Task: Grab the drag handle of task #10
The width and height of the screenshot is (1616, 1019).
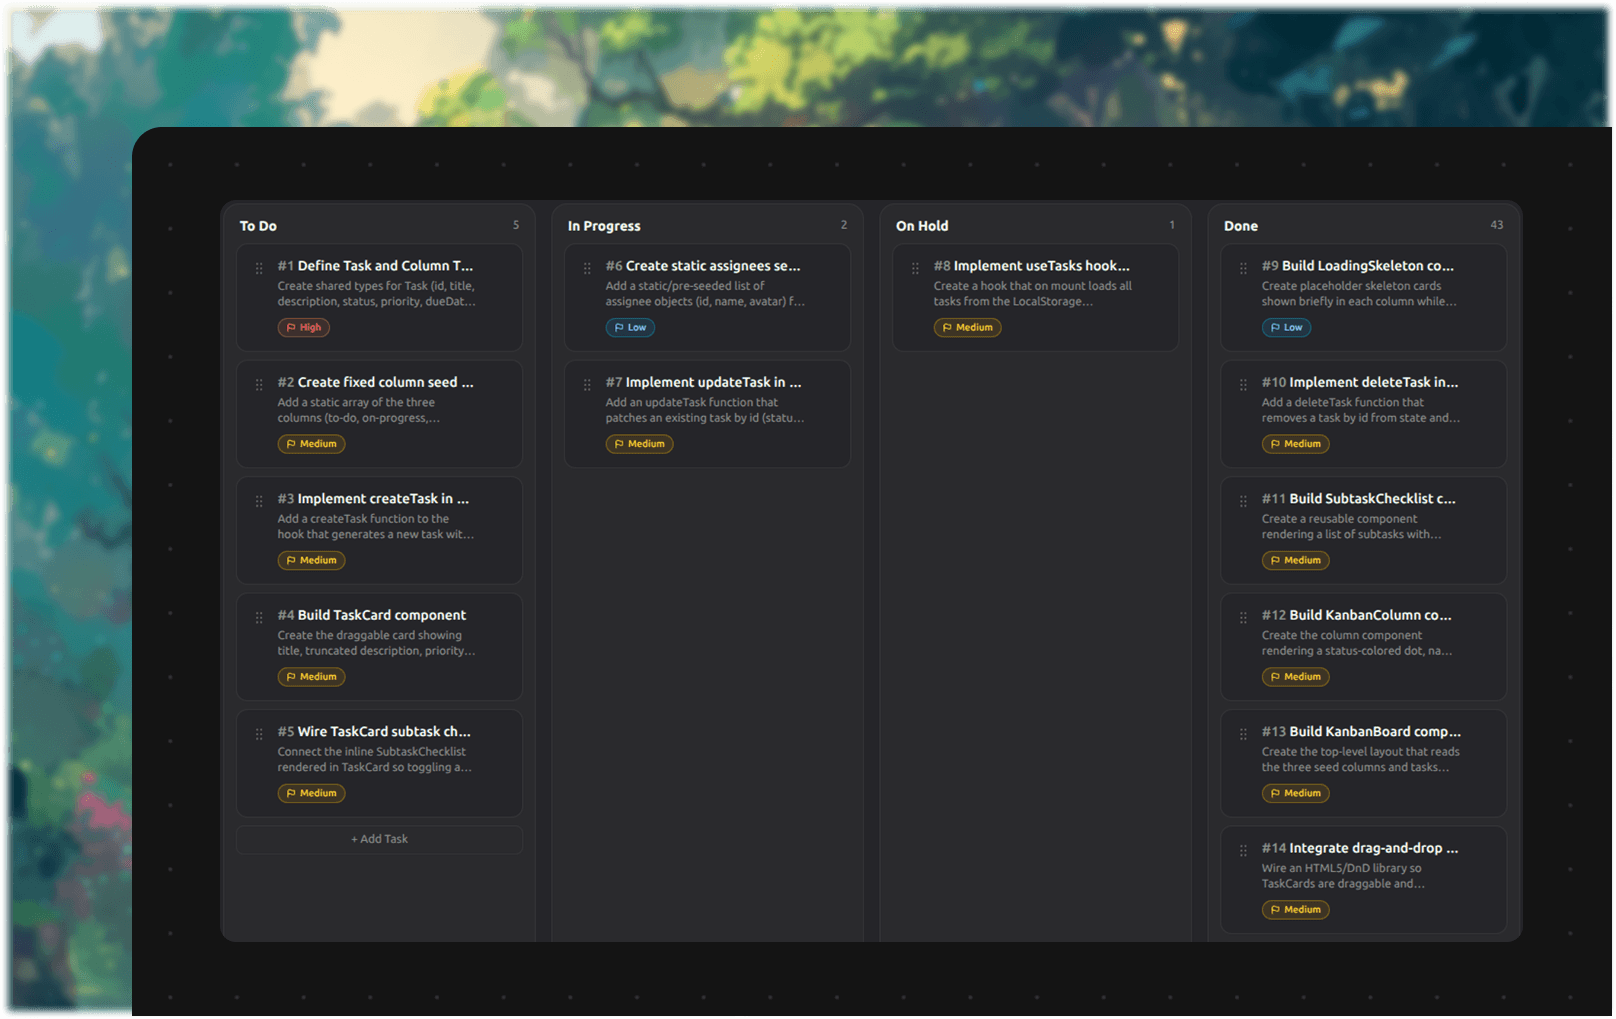Action: (1243, 385)
